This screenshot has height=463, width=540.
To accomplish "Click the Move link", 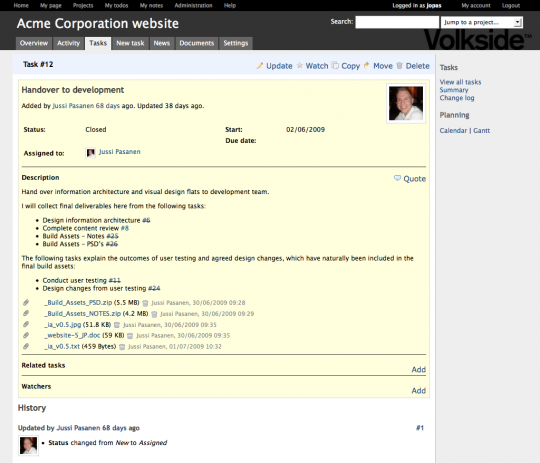I will (383, 66).
